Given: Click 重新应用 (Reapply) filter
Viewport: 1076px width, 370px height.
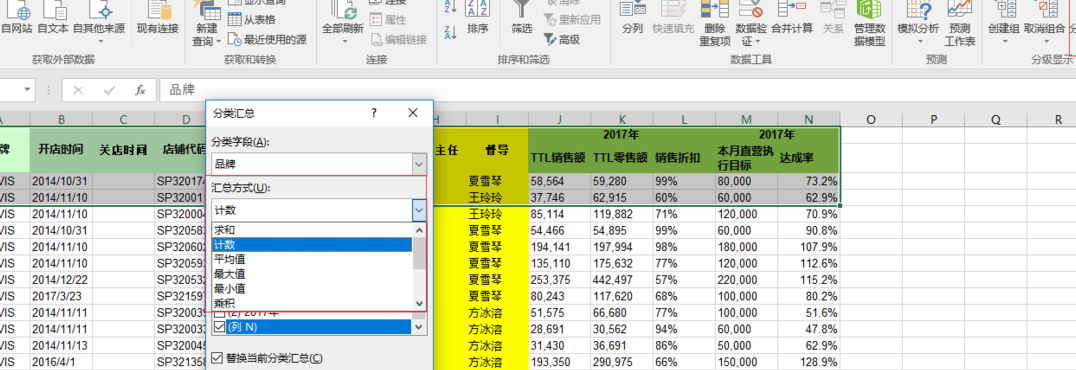Looking at the screenshot, I should (x=572, y=20).
